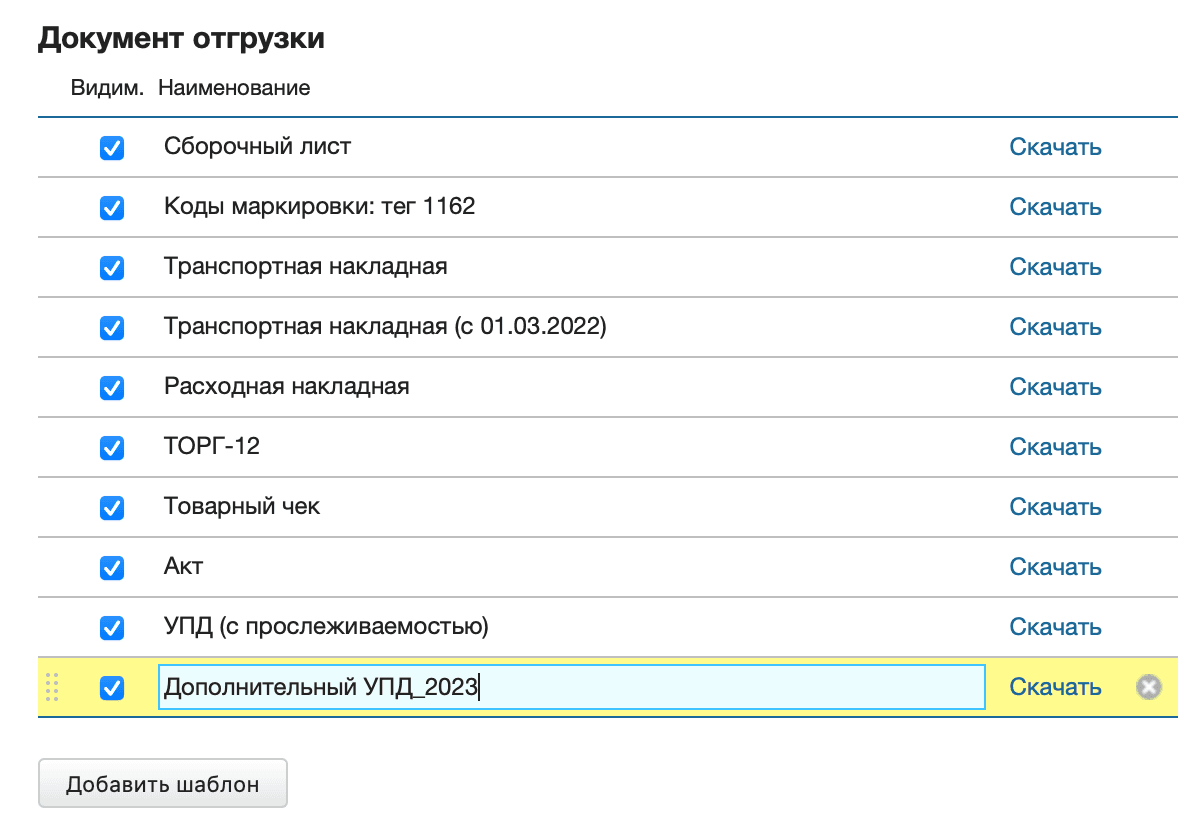The image size is (1198, 830).
Task: Download the ТОРГ-12 template
Action: pos(1055,447)
